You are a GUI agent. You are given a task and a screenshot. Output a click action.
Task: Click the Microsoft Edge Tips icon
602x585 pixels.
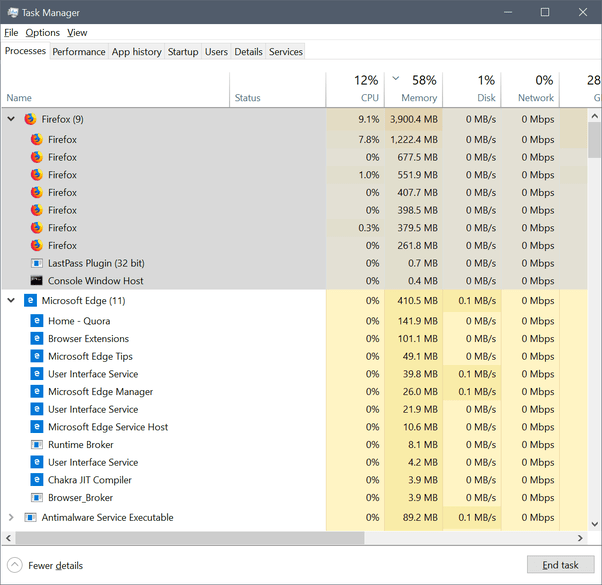[x=36, y=356]
